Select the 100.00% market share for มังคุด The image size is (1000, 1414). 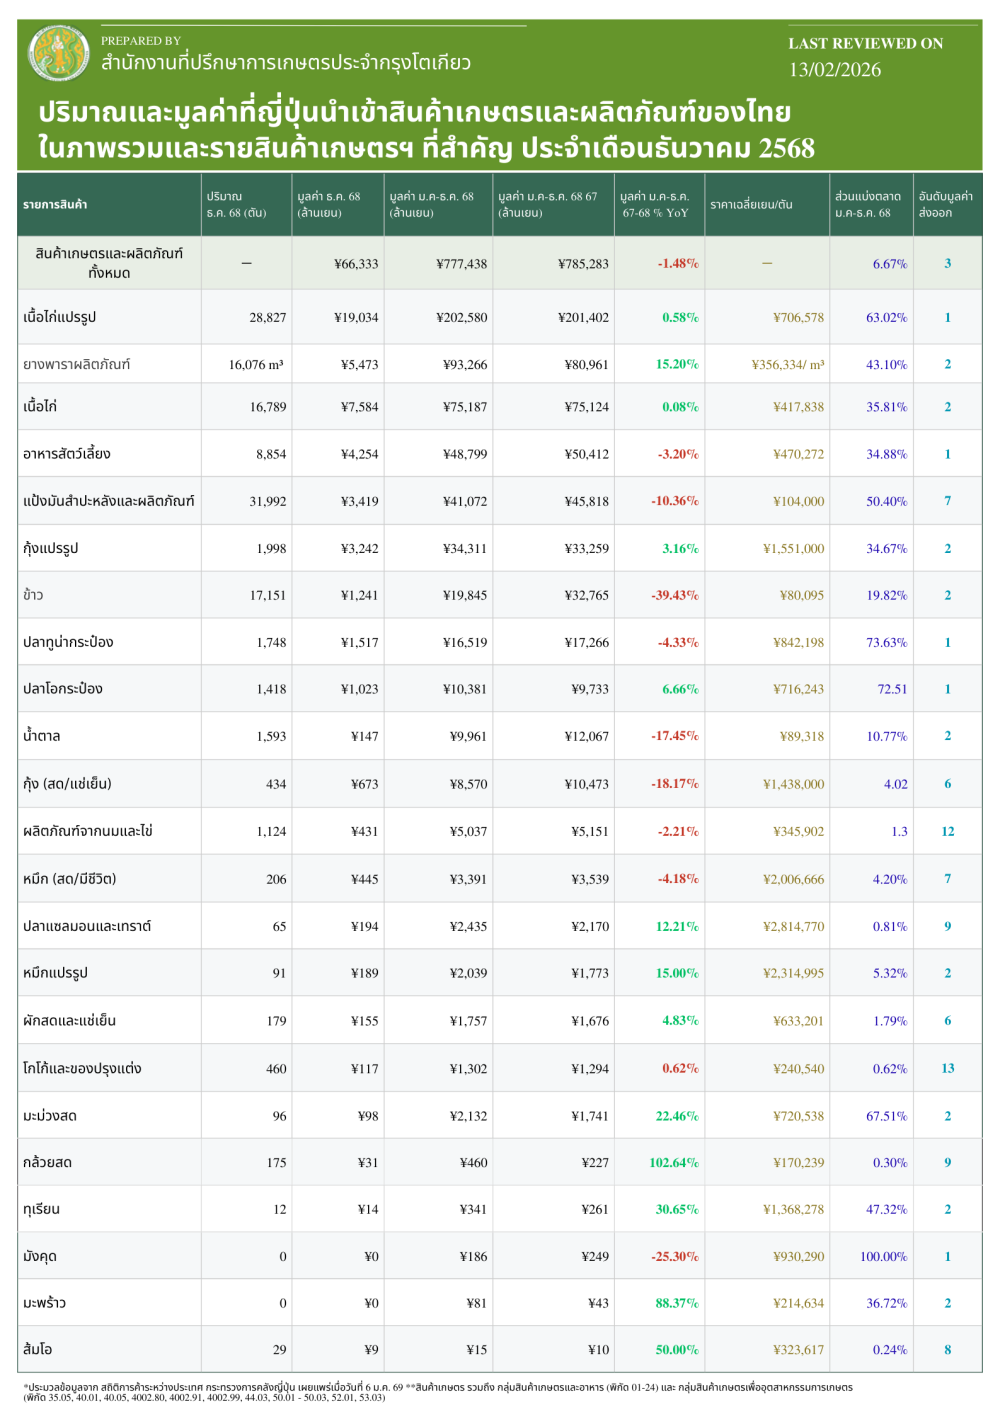[883, 1257]
